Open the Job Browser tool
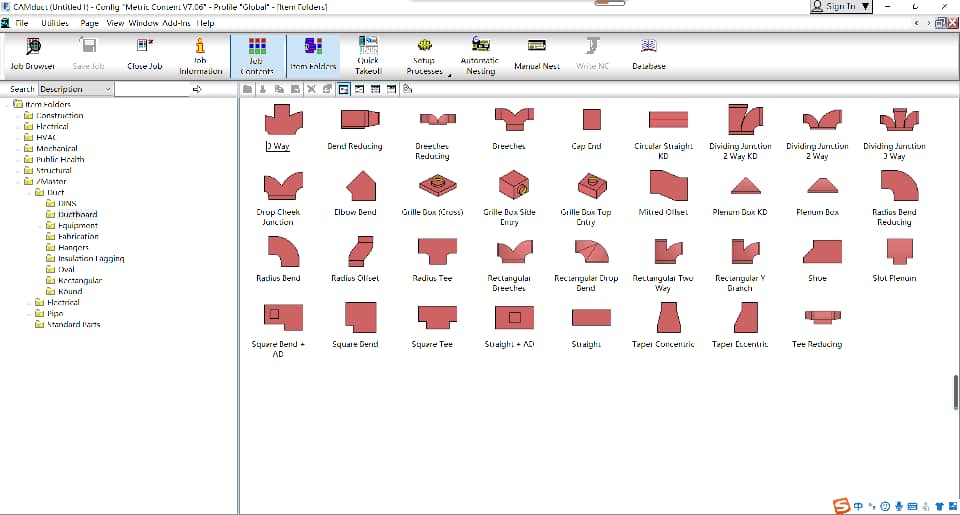960x515 pixels. coord(32,55)
